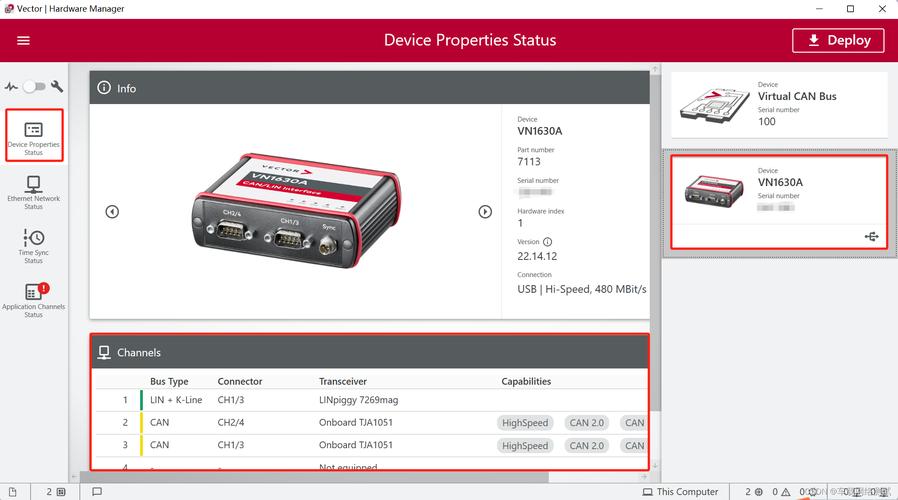Show previous device image with left arrow
898x500 pixels.
click(112, 211)
